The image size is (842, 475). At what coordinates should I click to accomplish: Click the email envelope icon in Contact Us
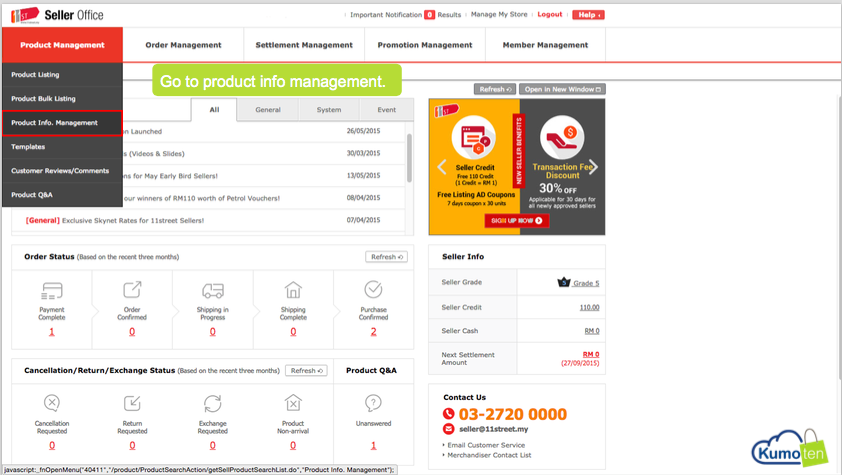click(x=448, y=429)
